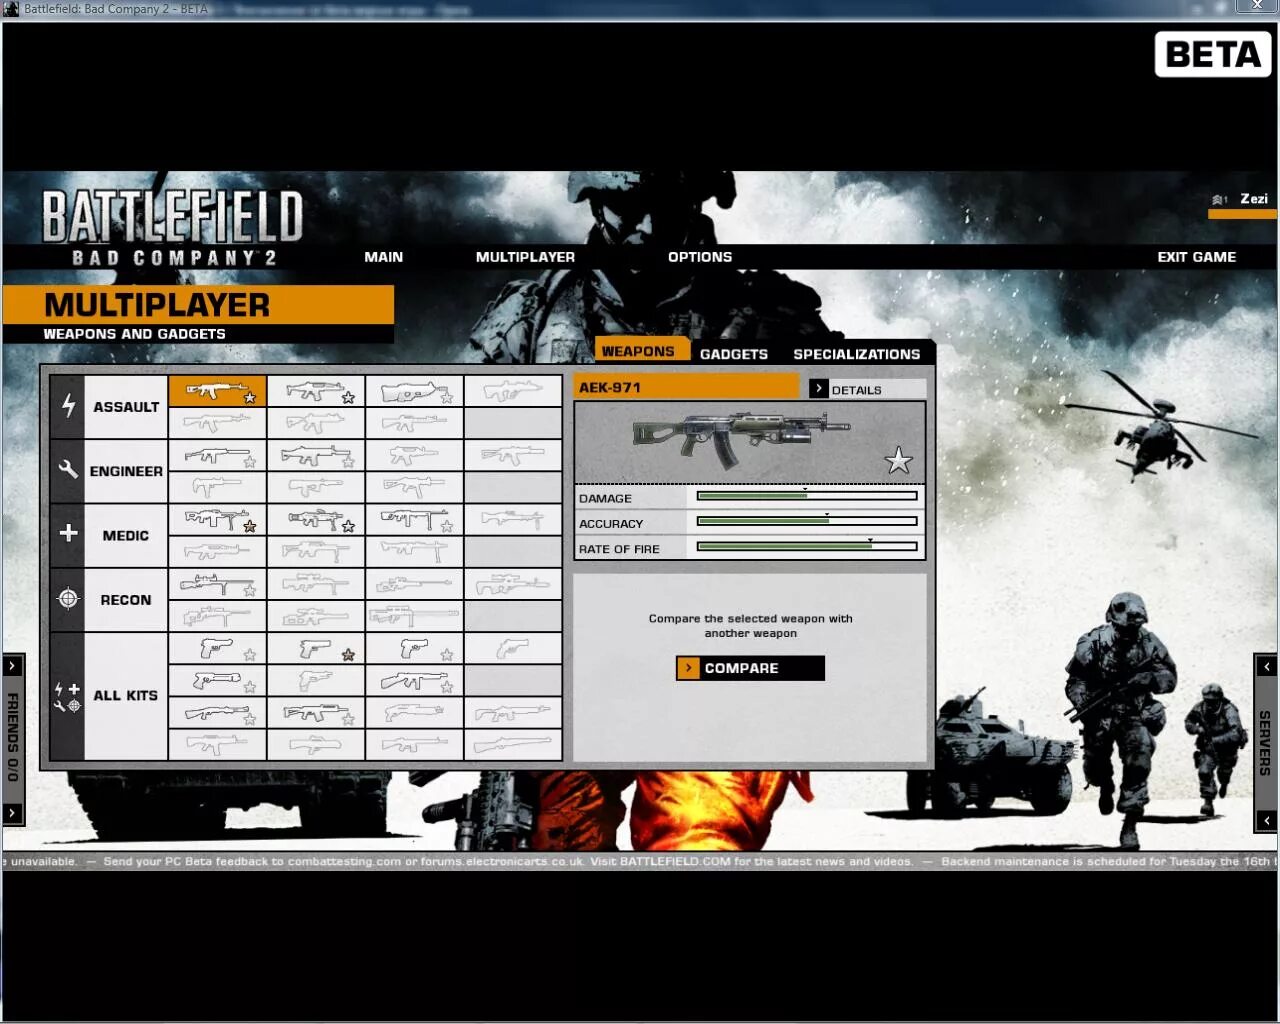Image resolution: width=1280 pixels, height=1024 pixels.
Task: Switch to the GADGETS tab
Action: (x=734, y=354)
